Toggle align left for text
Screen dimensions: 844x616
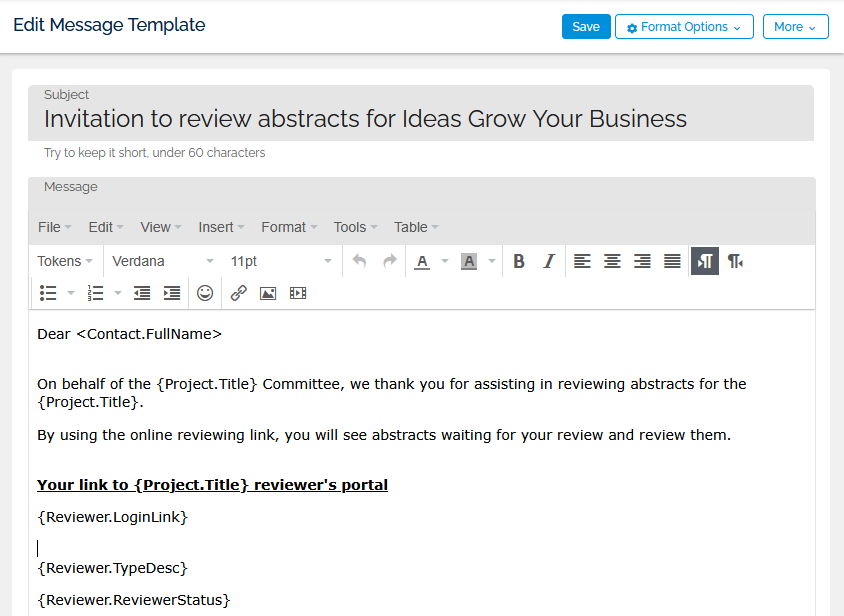click(582, 261)
